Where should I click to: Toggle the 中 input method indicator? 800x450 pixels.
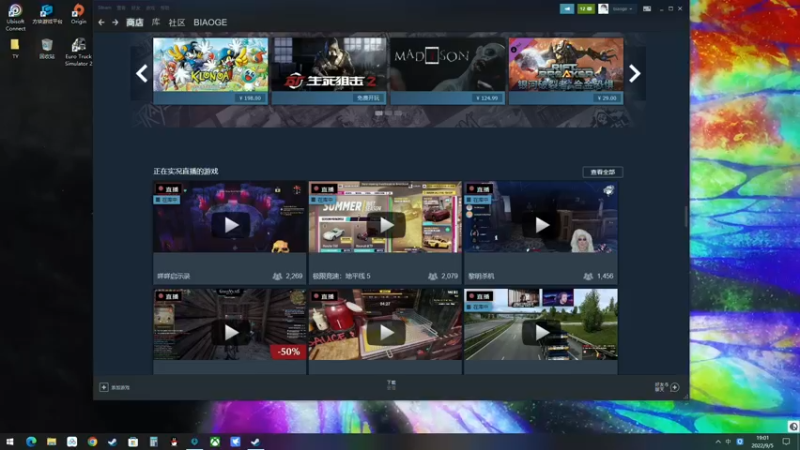[x=728, y=442]
